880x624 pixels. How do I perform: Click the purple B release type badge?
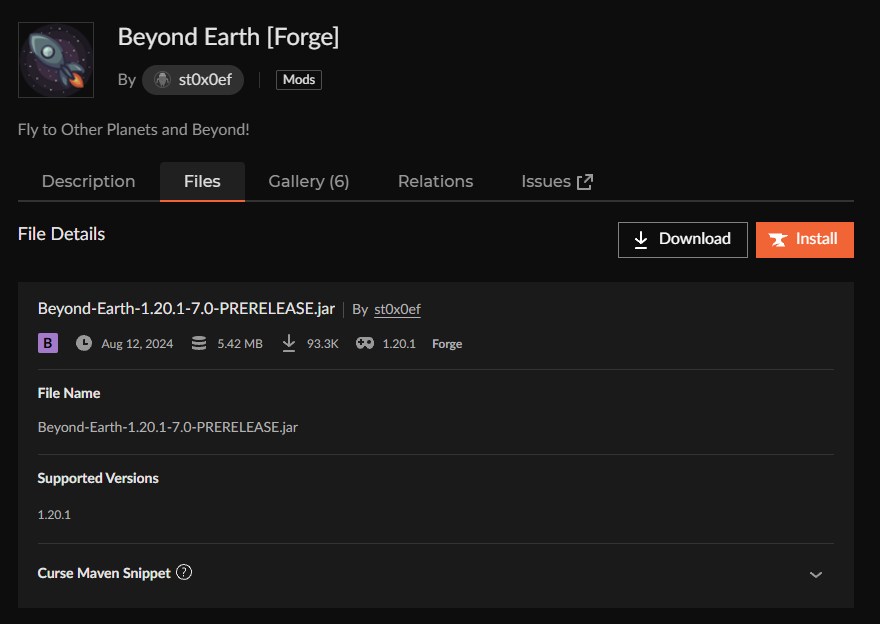[47, 343]
